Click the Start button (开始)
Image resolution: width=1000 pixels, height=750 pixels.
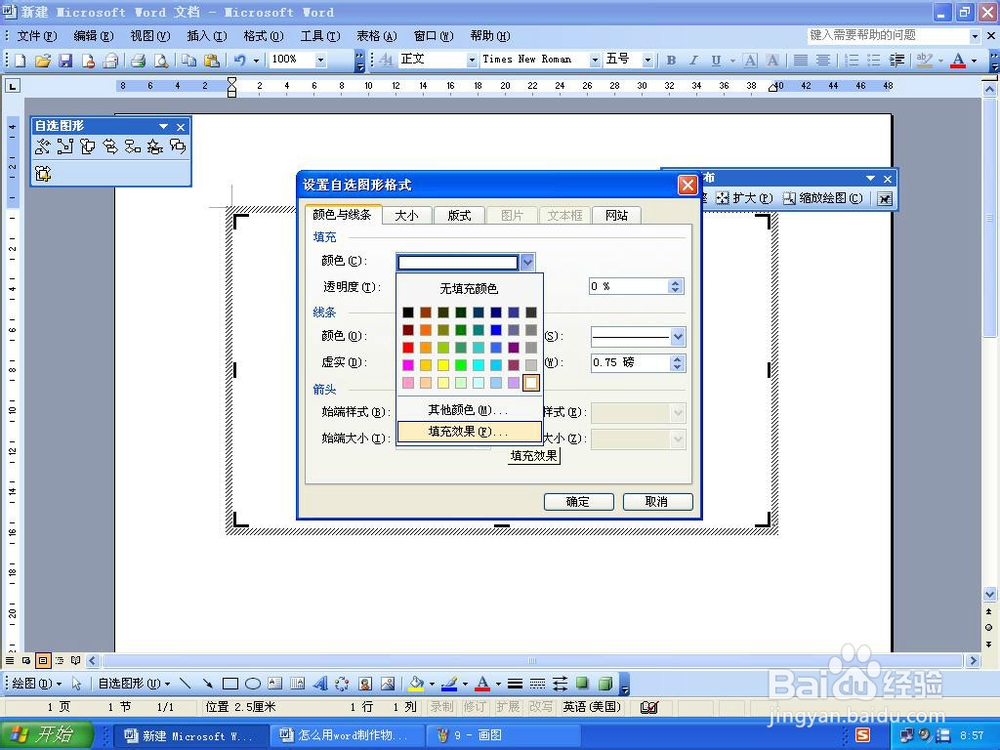coord(46,735)
